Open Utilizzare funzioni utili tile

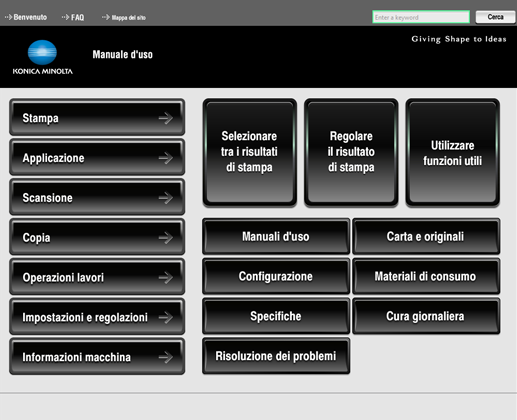[x=452, y=152]
